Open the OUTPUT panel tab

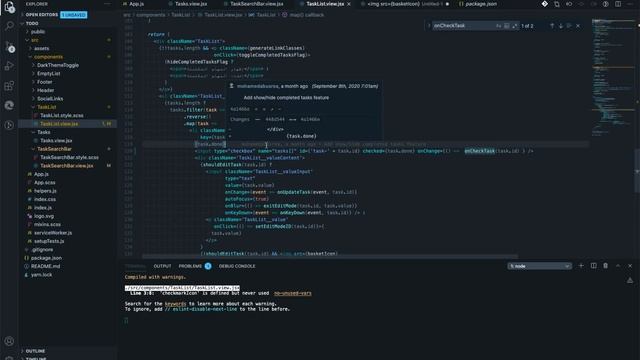point(162,266)
